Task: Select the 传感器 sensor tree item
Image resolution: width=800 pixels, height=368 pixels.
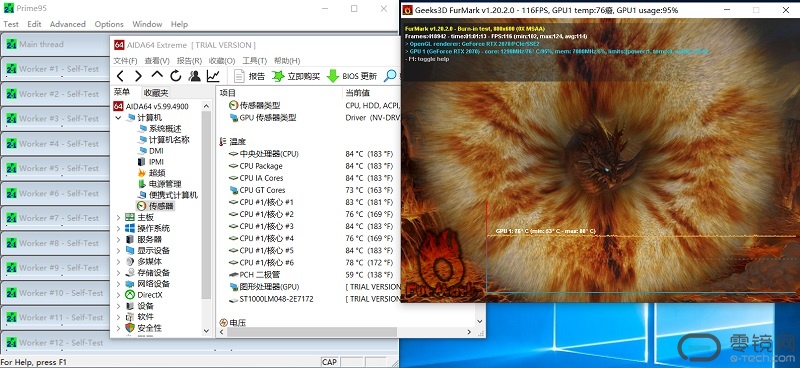Action: [156, 206]
